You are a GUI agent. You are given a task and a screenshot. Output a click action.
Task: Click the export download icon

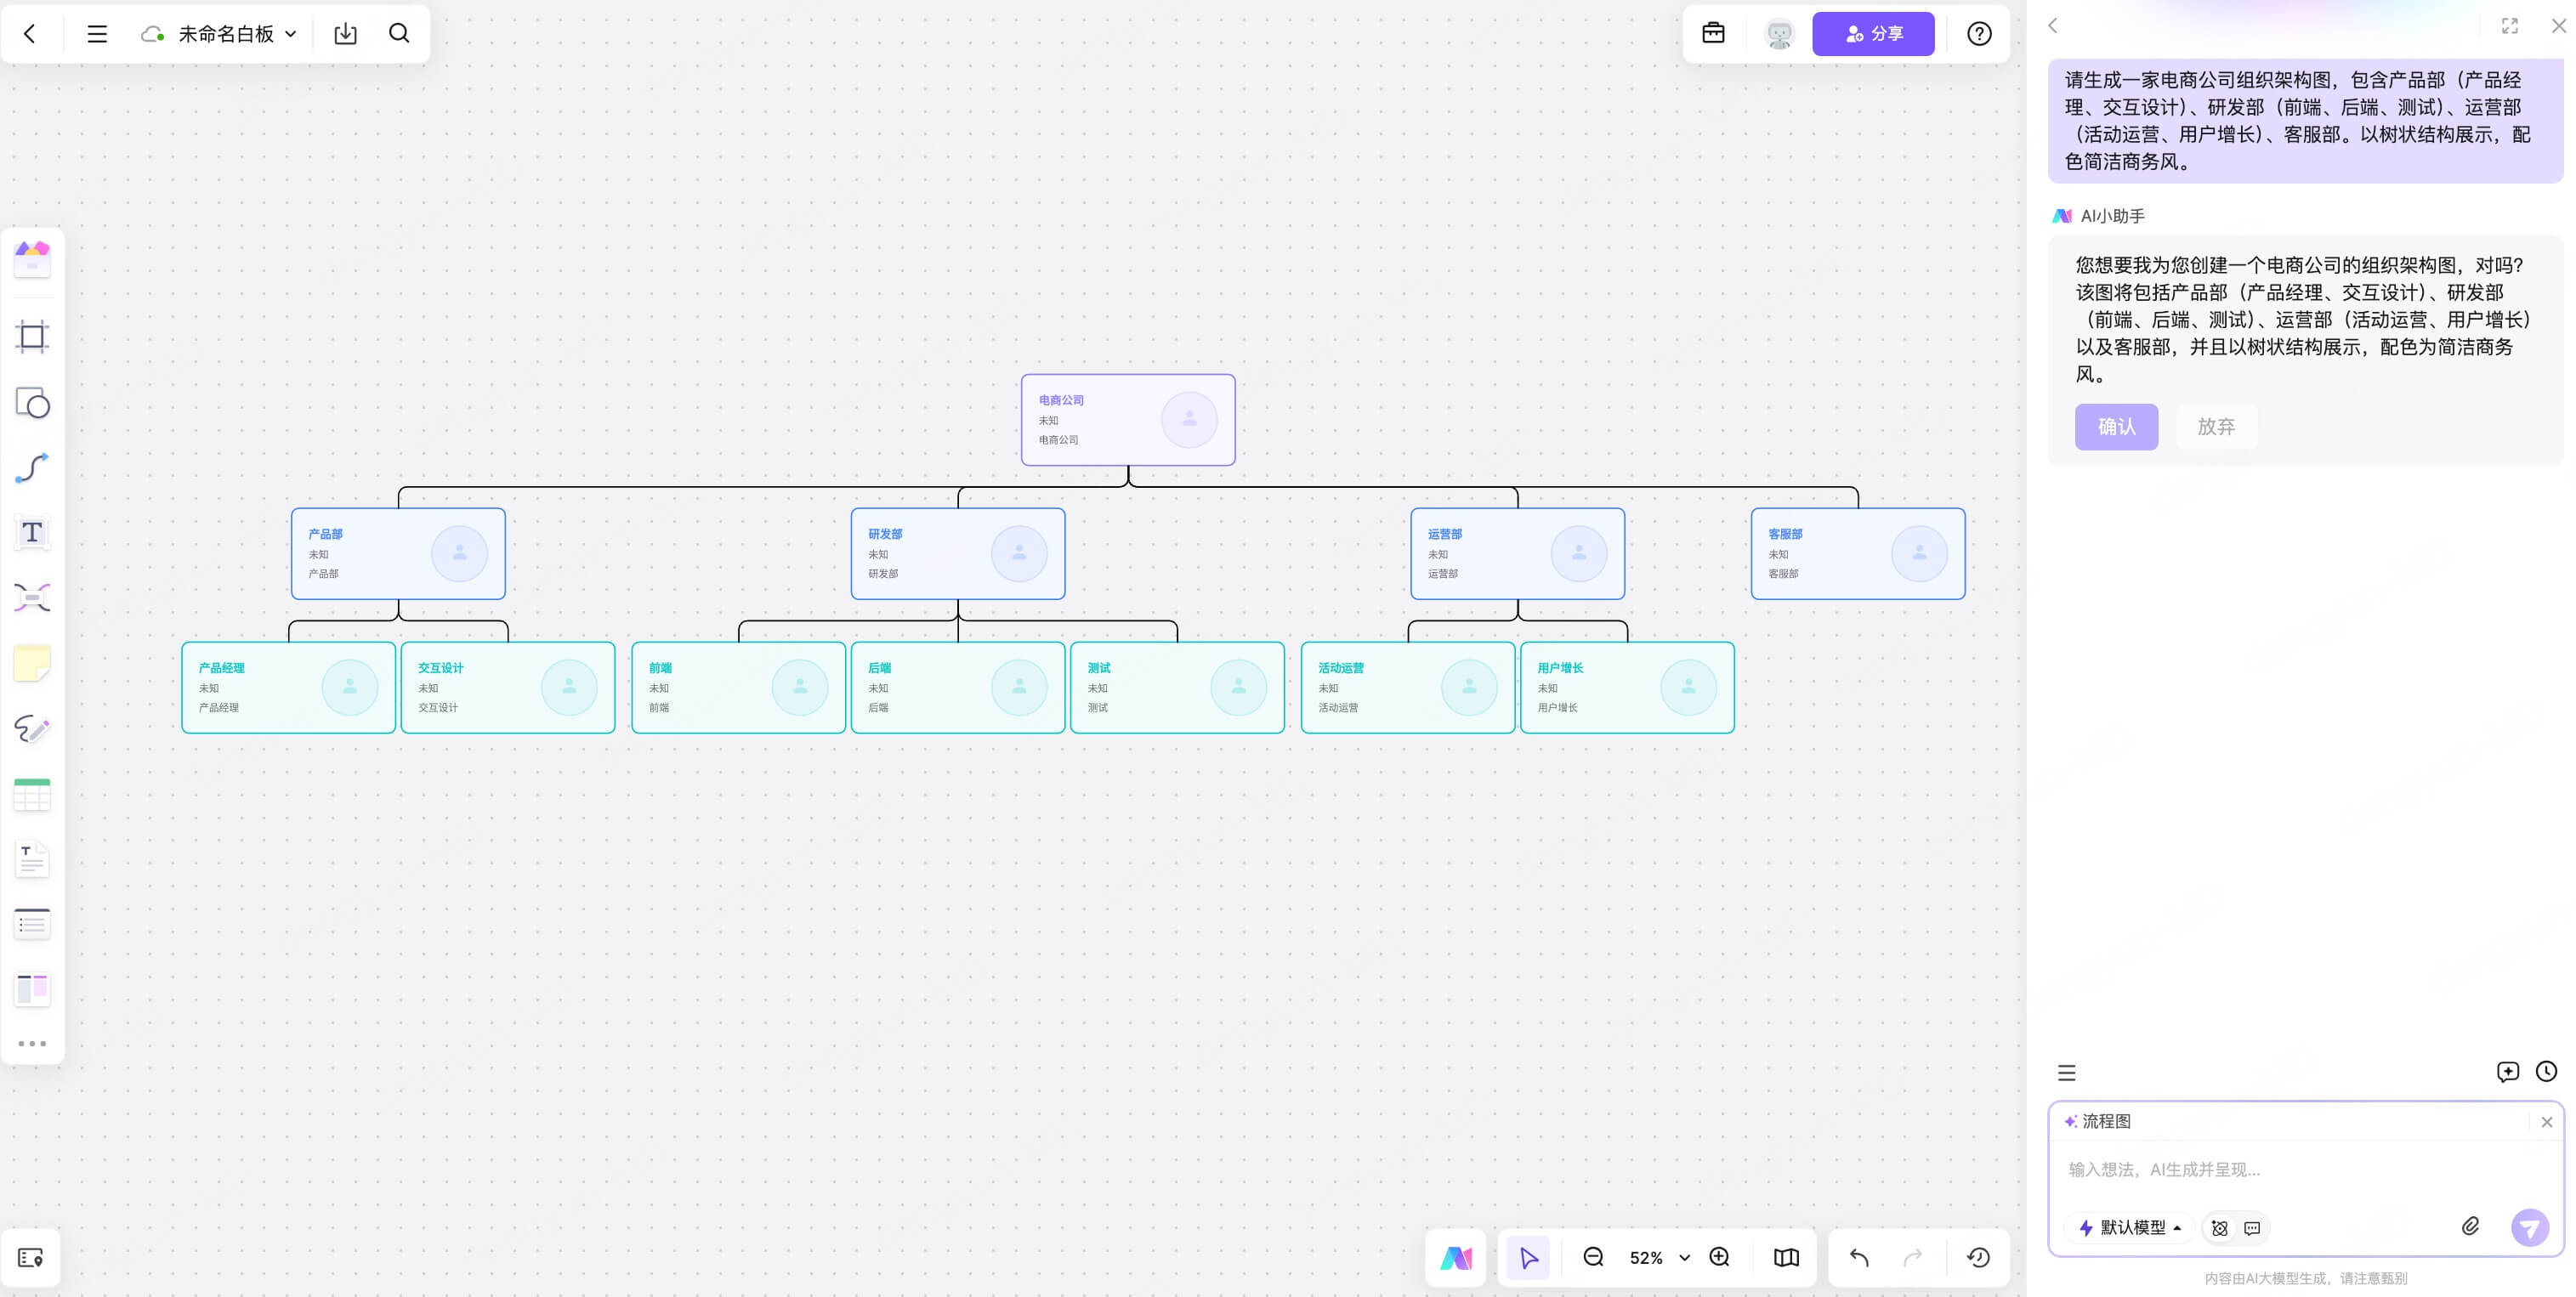(x=345, y=34)
